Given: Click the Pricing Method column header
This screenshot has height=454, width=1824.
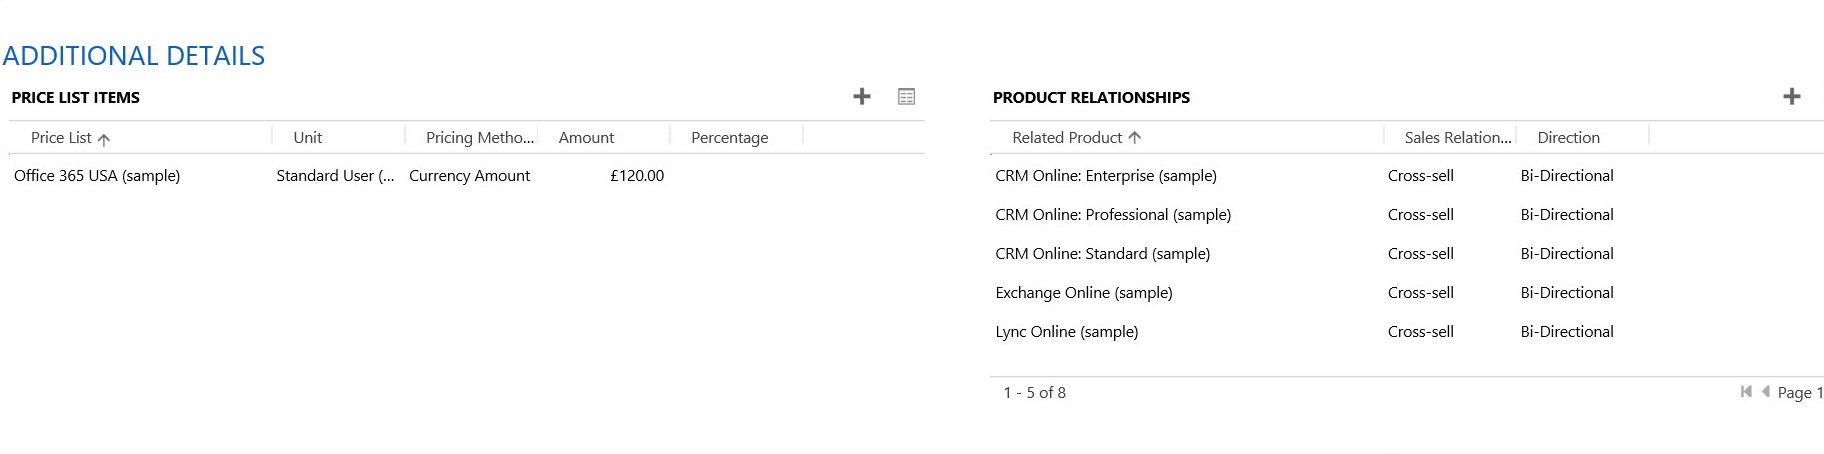Looking at the screenshot, I should [479, 138].
